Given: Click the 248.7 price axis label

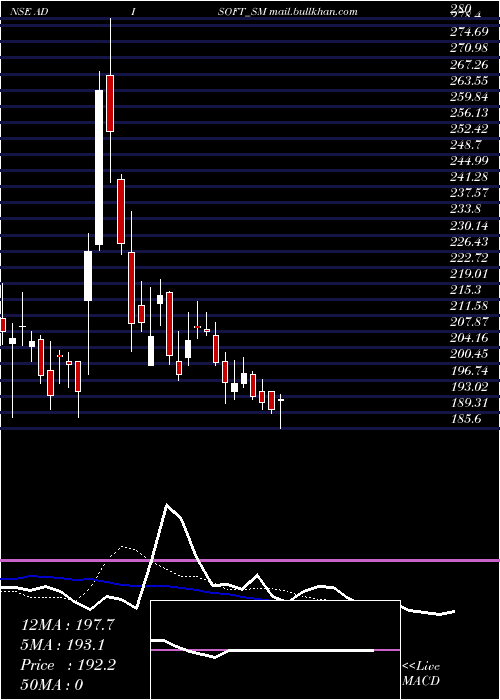Looking at the screenshot, I should coord(465,145).
